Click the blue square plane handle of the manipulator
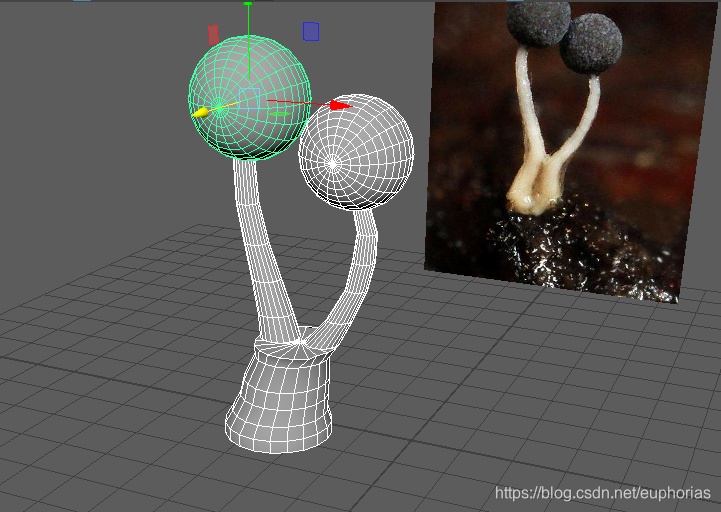 click(x=311, y=32)
